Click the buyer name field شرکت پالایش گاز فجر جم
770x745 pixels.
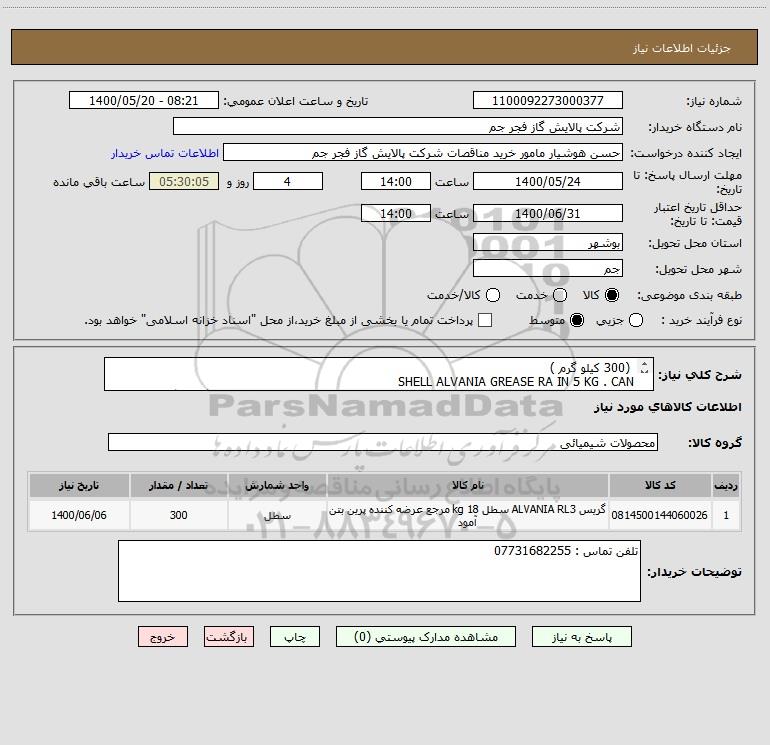(x=398, y=126)
